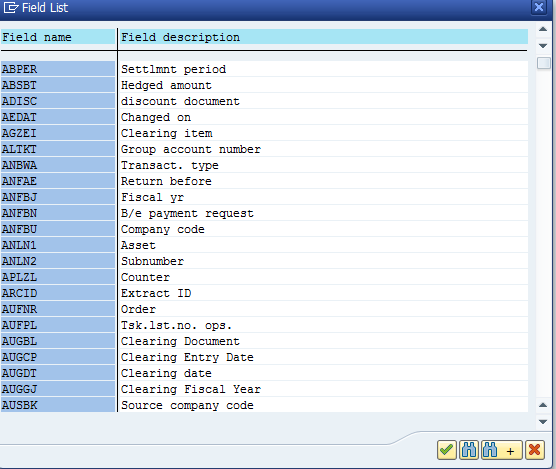Click the Field List title icon
Viewport: 556px width, 469px height.
point(11,7)
